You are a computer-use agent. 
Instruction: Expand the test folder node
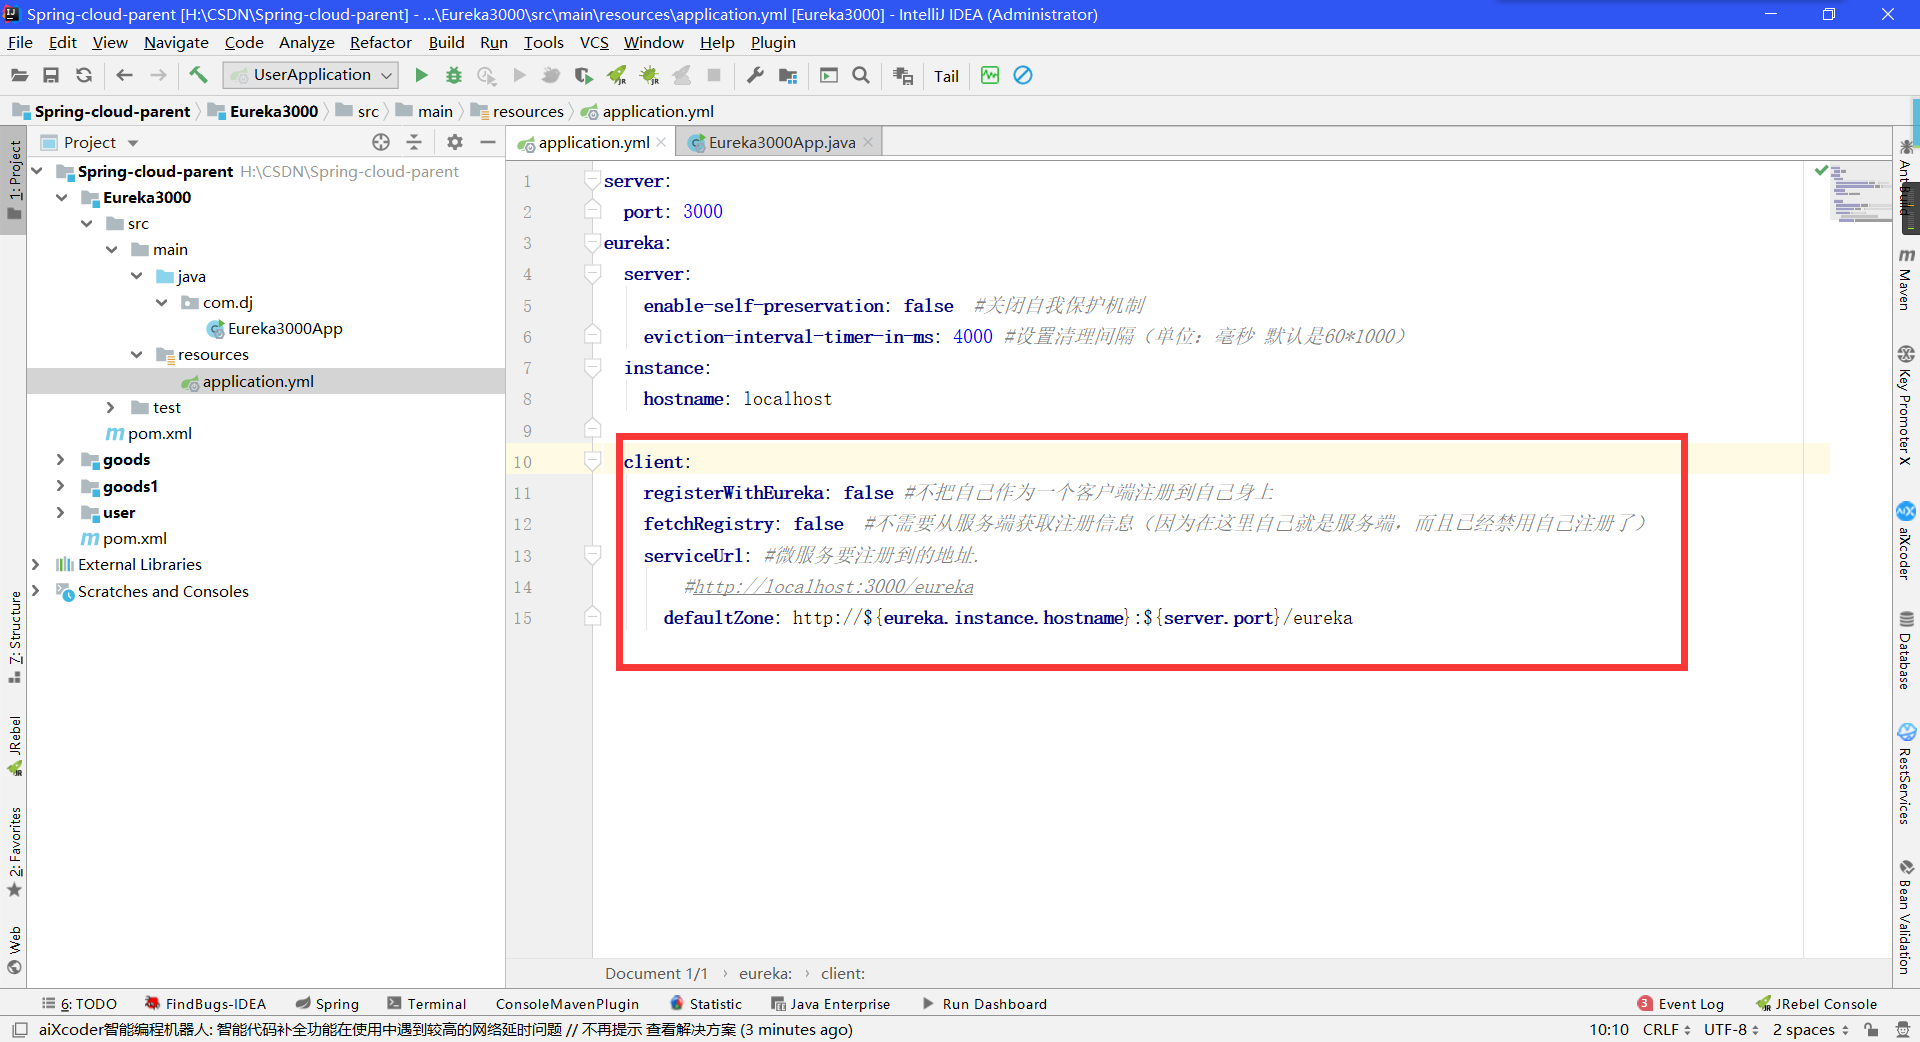pyautogui.click(x=111, y=407)
